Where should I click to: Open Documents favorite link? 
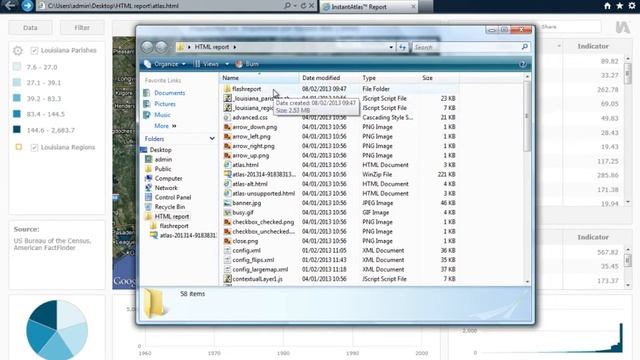tap(169, 93)
